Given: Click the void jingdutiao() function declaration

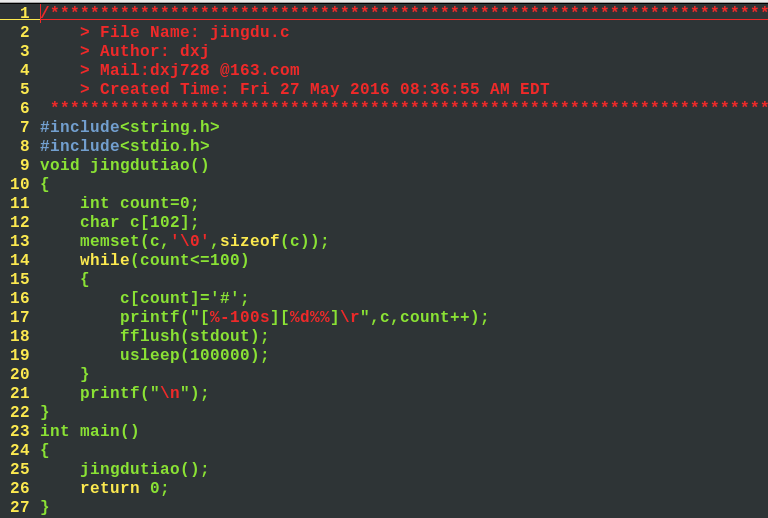Looking at the screenshot, I should point(124,165).
